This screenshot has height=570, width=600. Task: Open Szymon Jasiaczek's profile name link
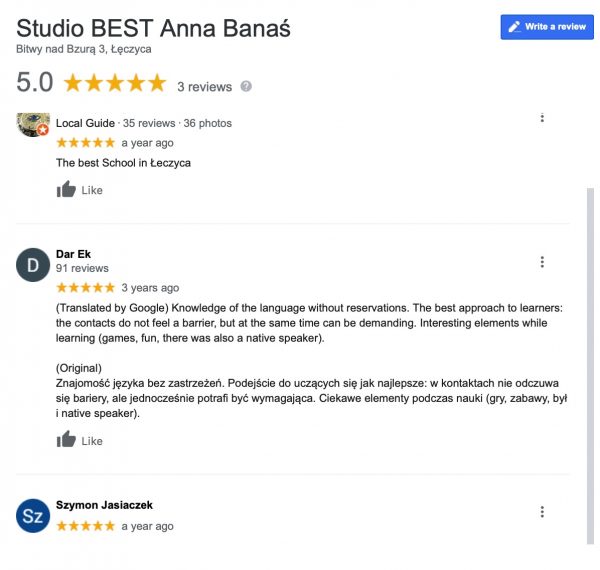tap(104, 505)
